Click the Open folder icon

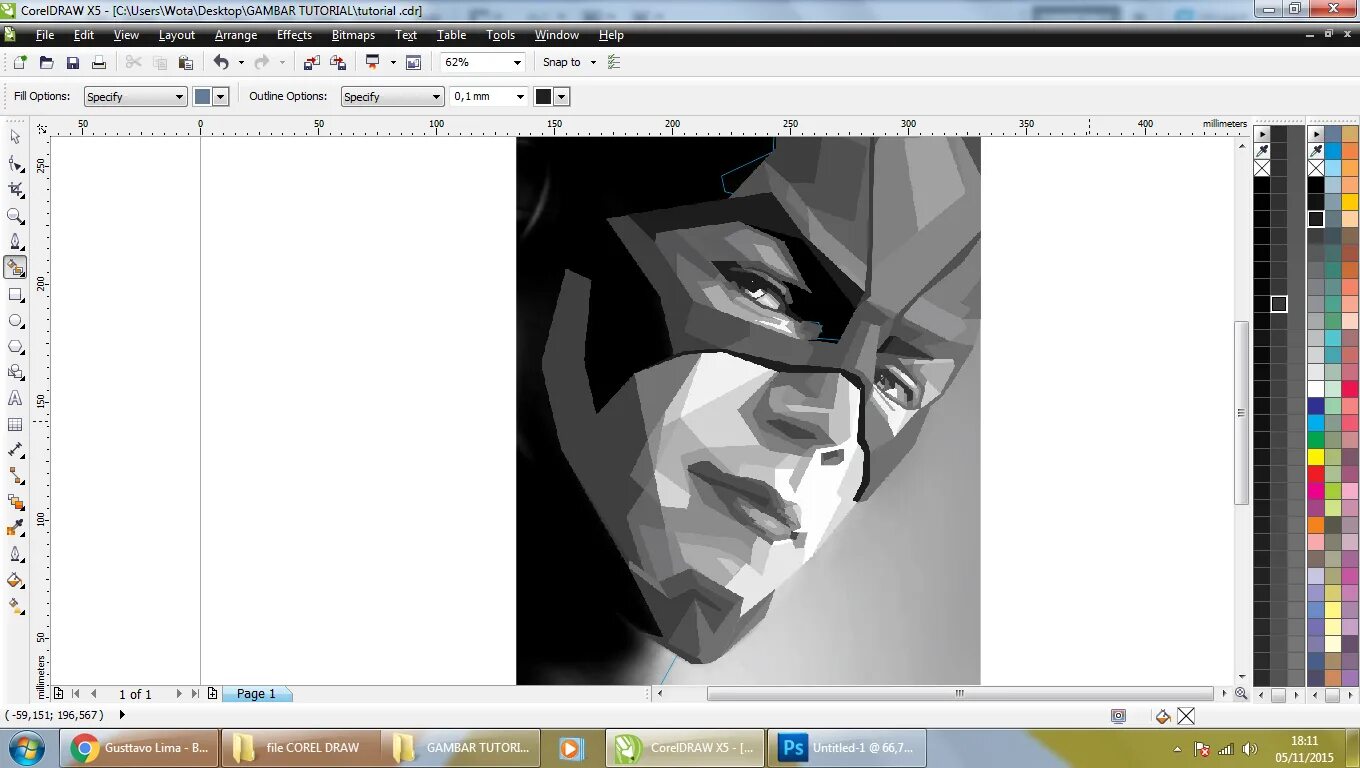46,62
